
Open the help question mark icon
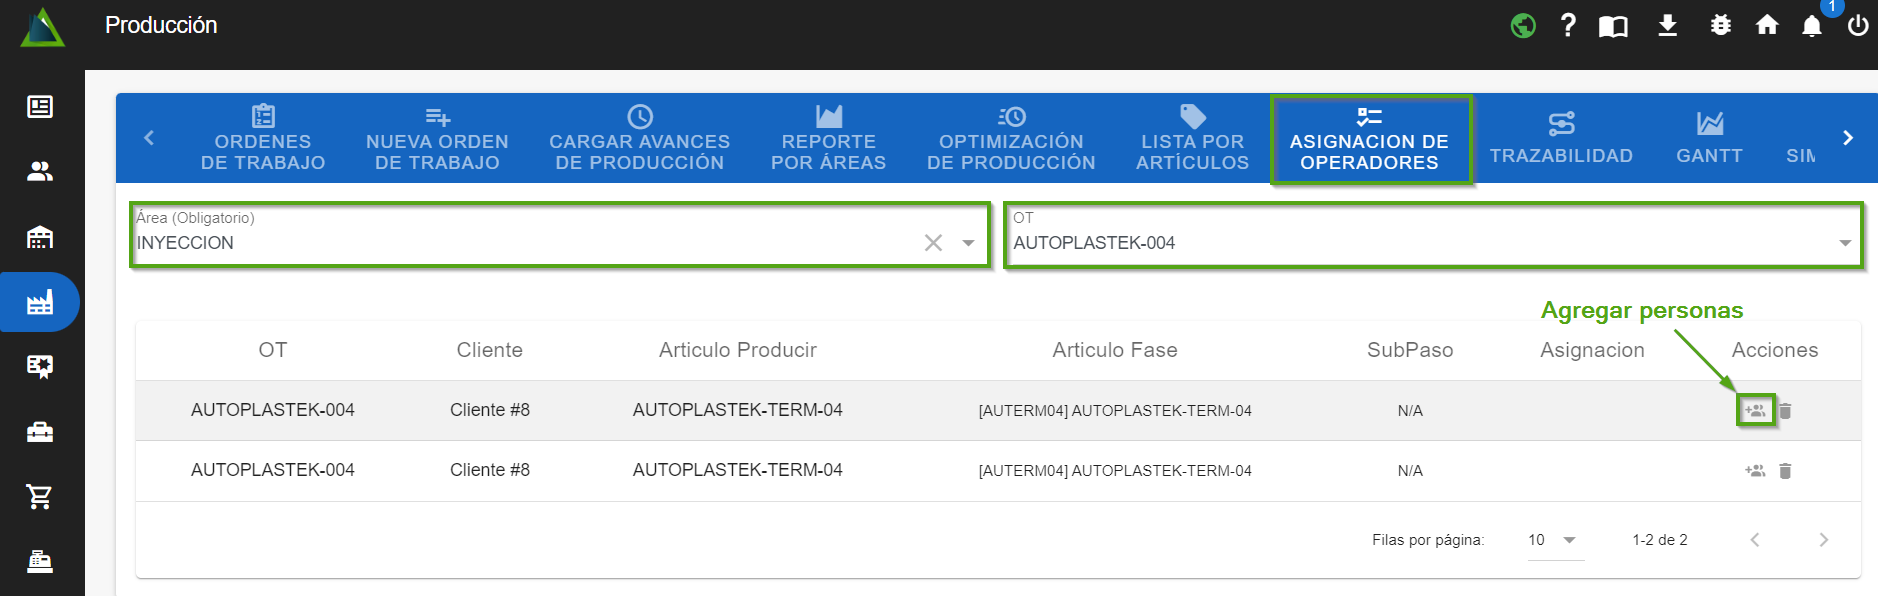1568,26
